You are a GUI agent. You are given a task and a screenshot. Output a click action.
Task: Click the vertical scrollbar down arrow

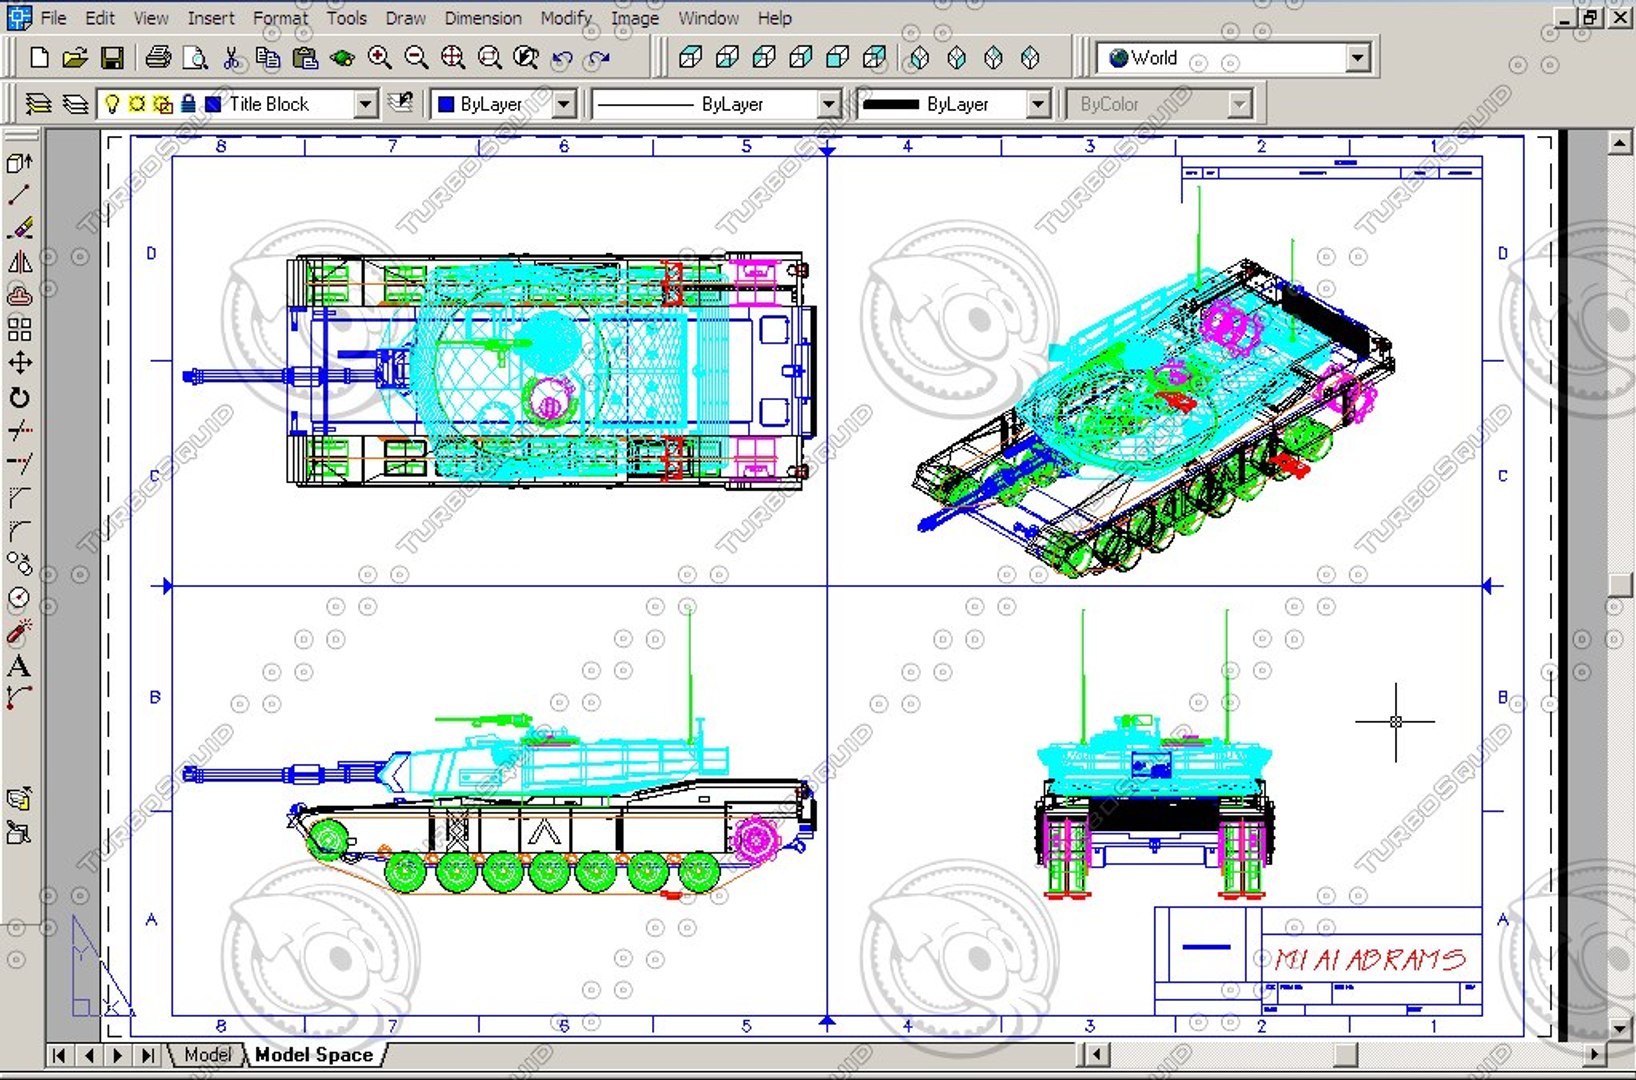click(1620, 1027)
